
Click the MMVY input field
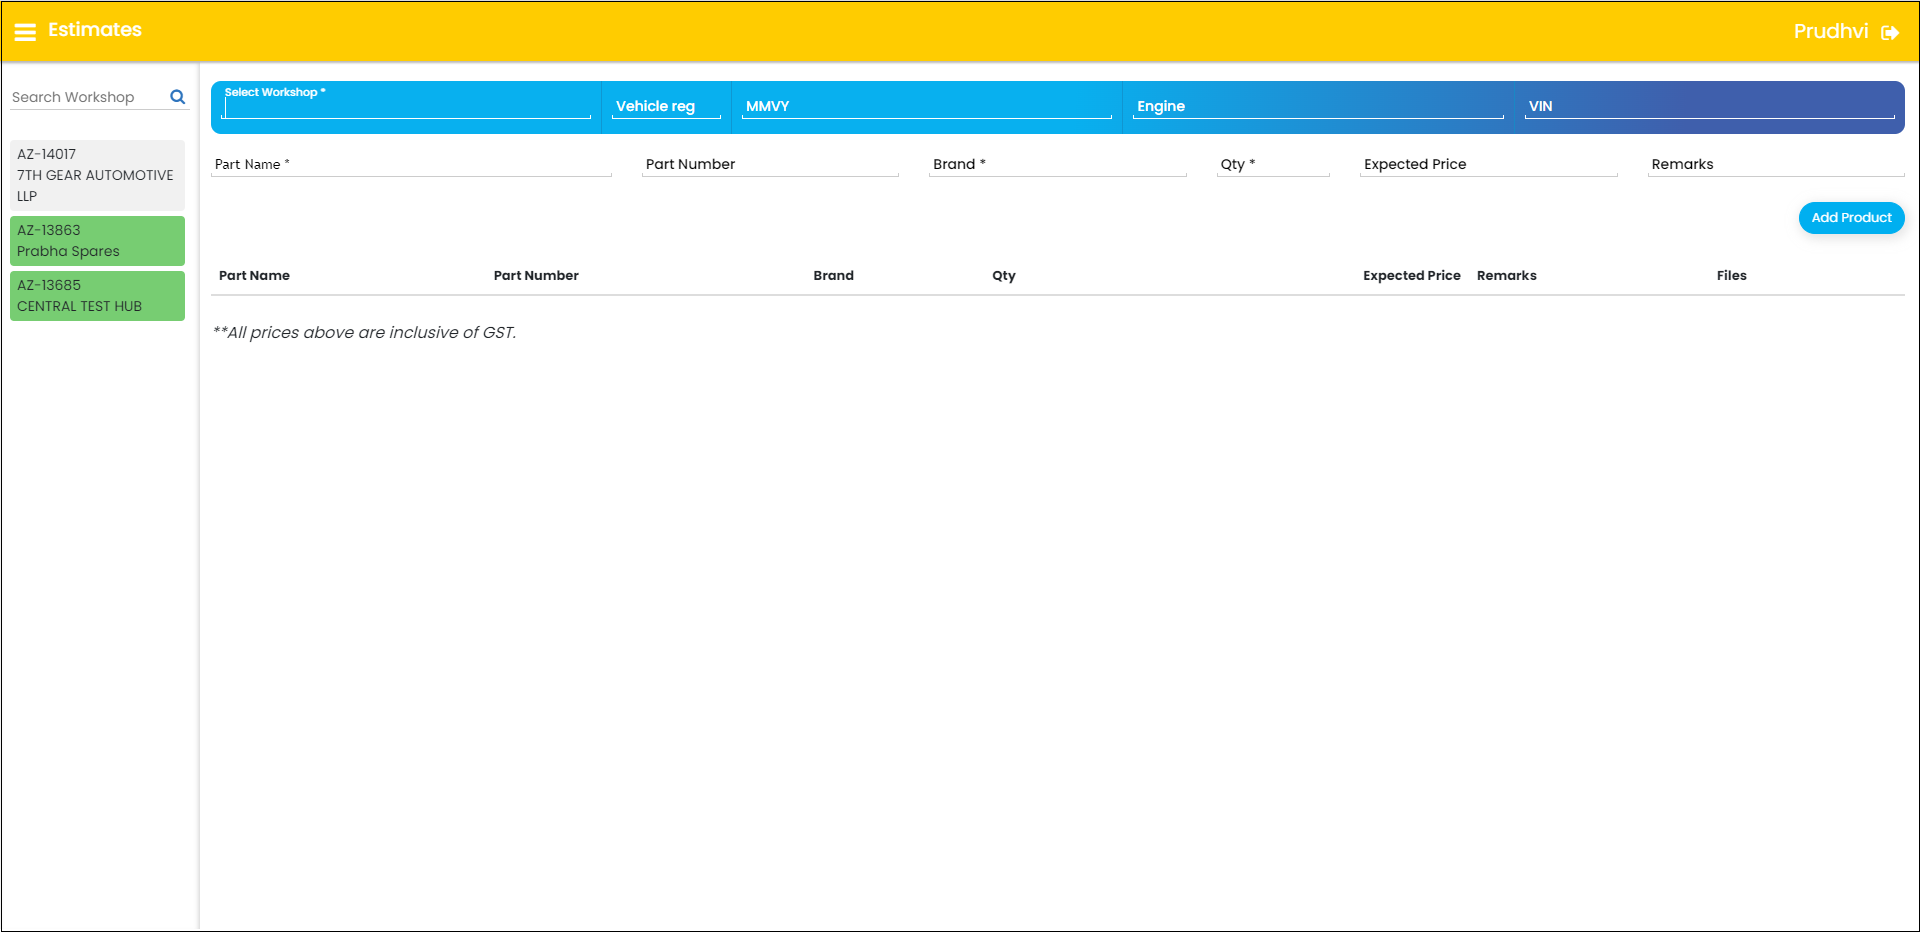pos(927,106)
